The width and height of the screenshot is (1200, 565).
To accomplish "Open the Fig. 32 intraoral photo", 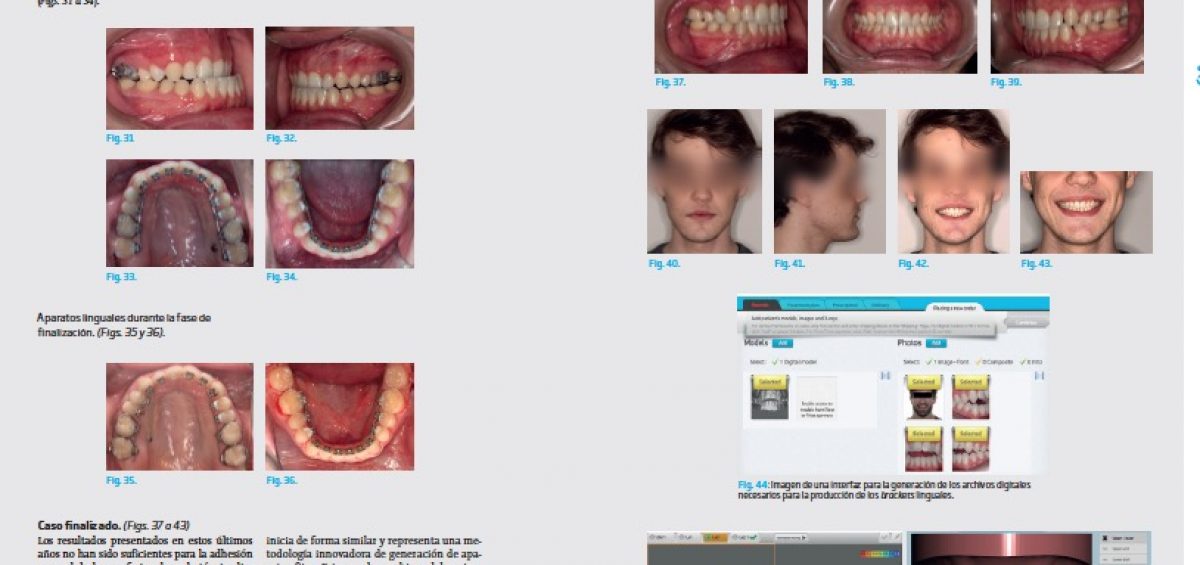I will (x=340, y=79).
